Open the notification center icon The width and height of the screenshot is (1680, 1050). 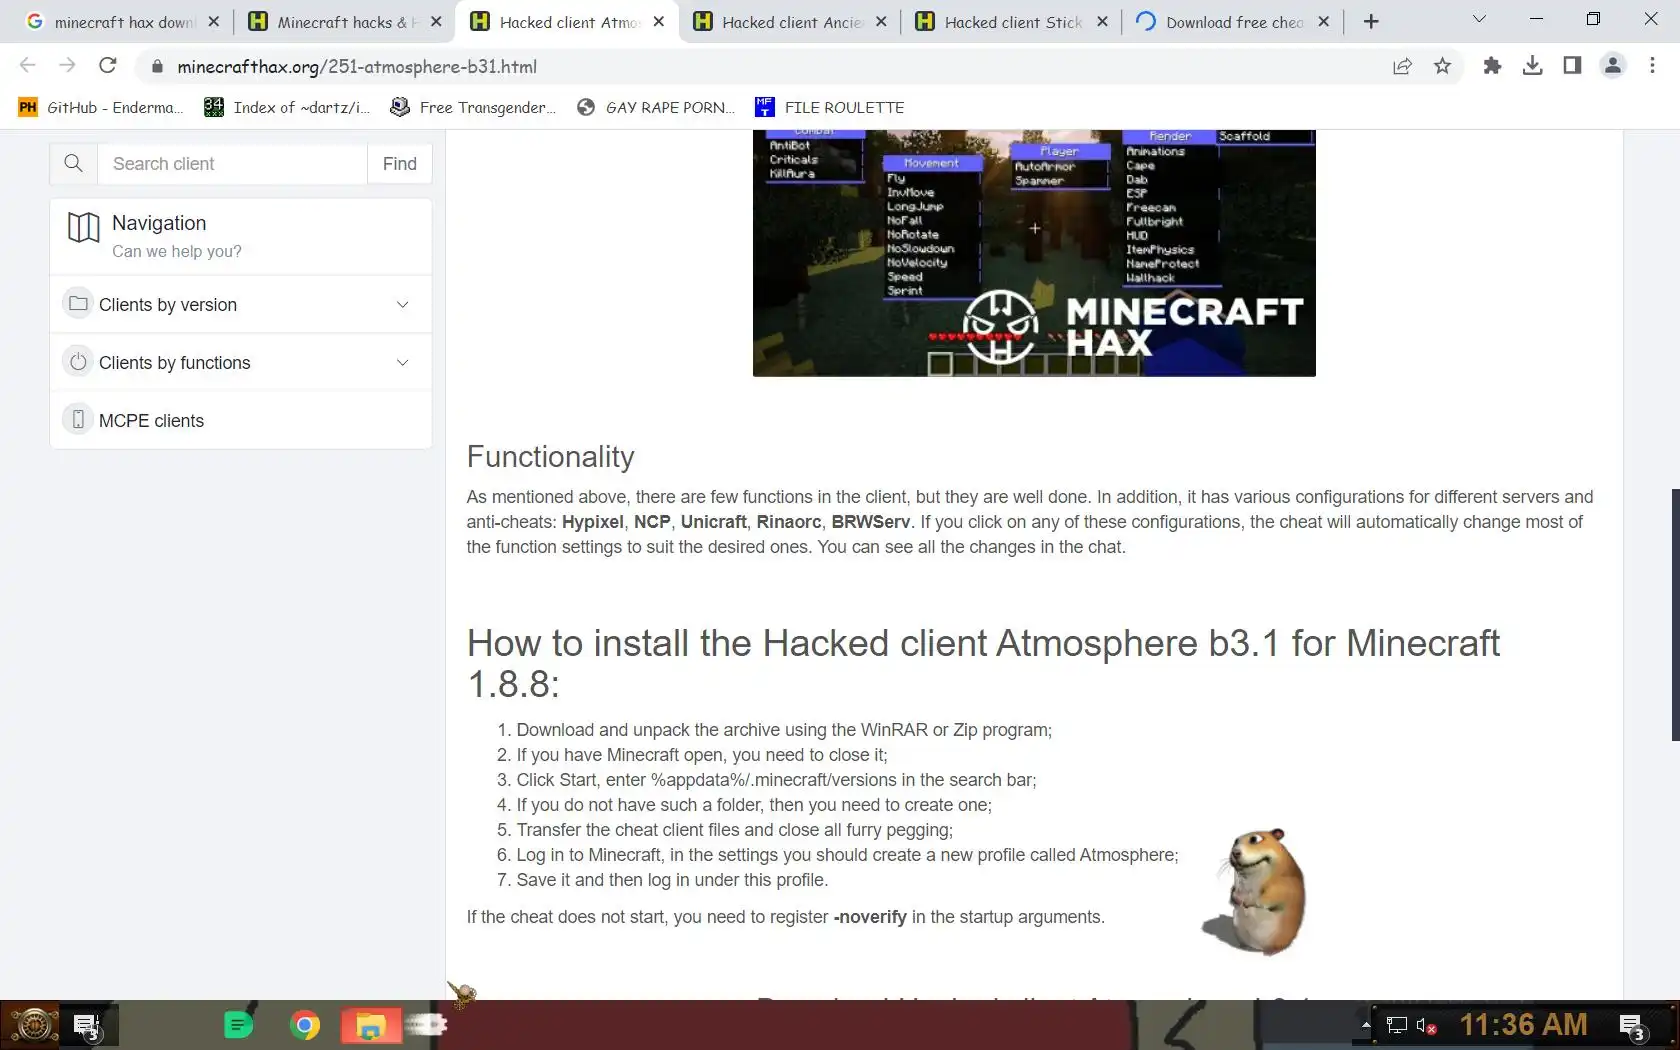[1633, 1026]
